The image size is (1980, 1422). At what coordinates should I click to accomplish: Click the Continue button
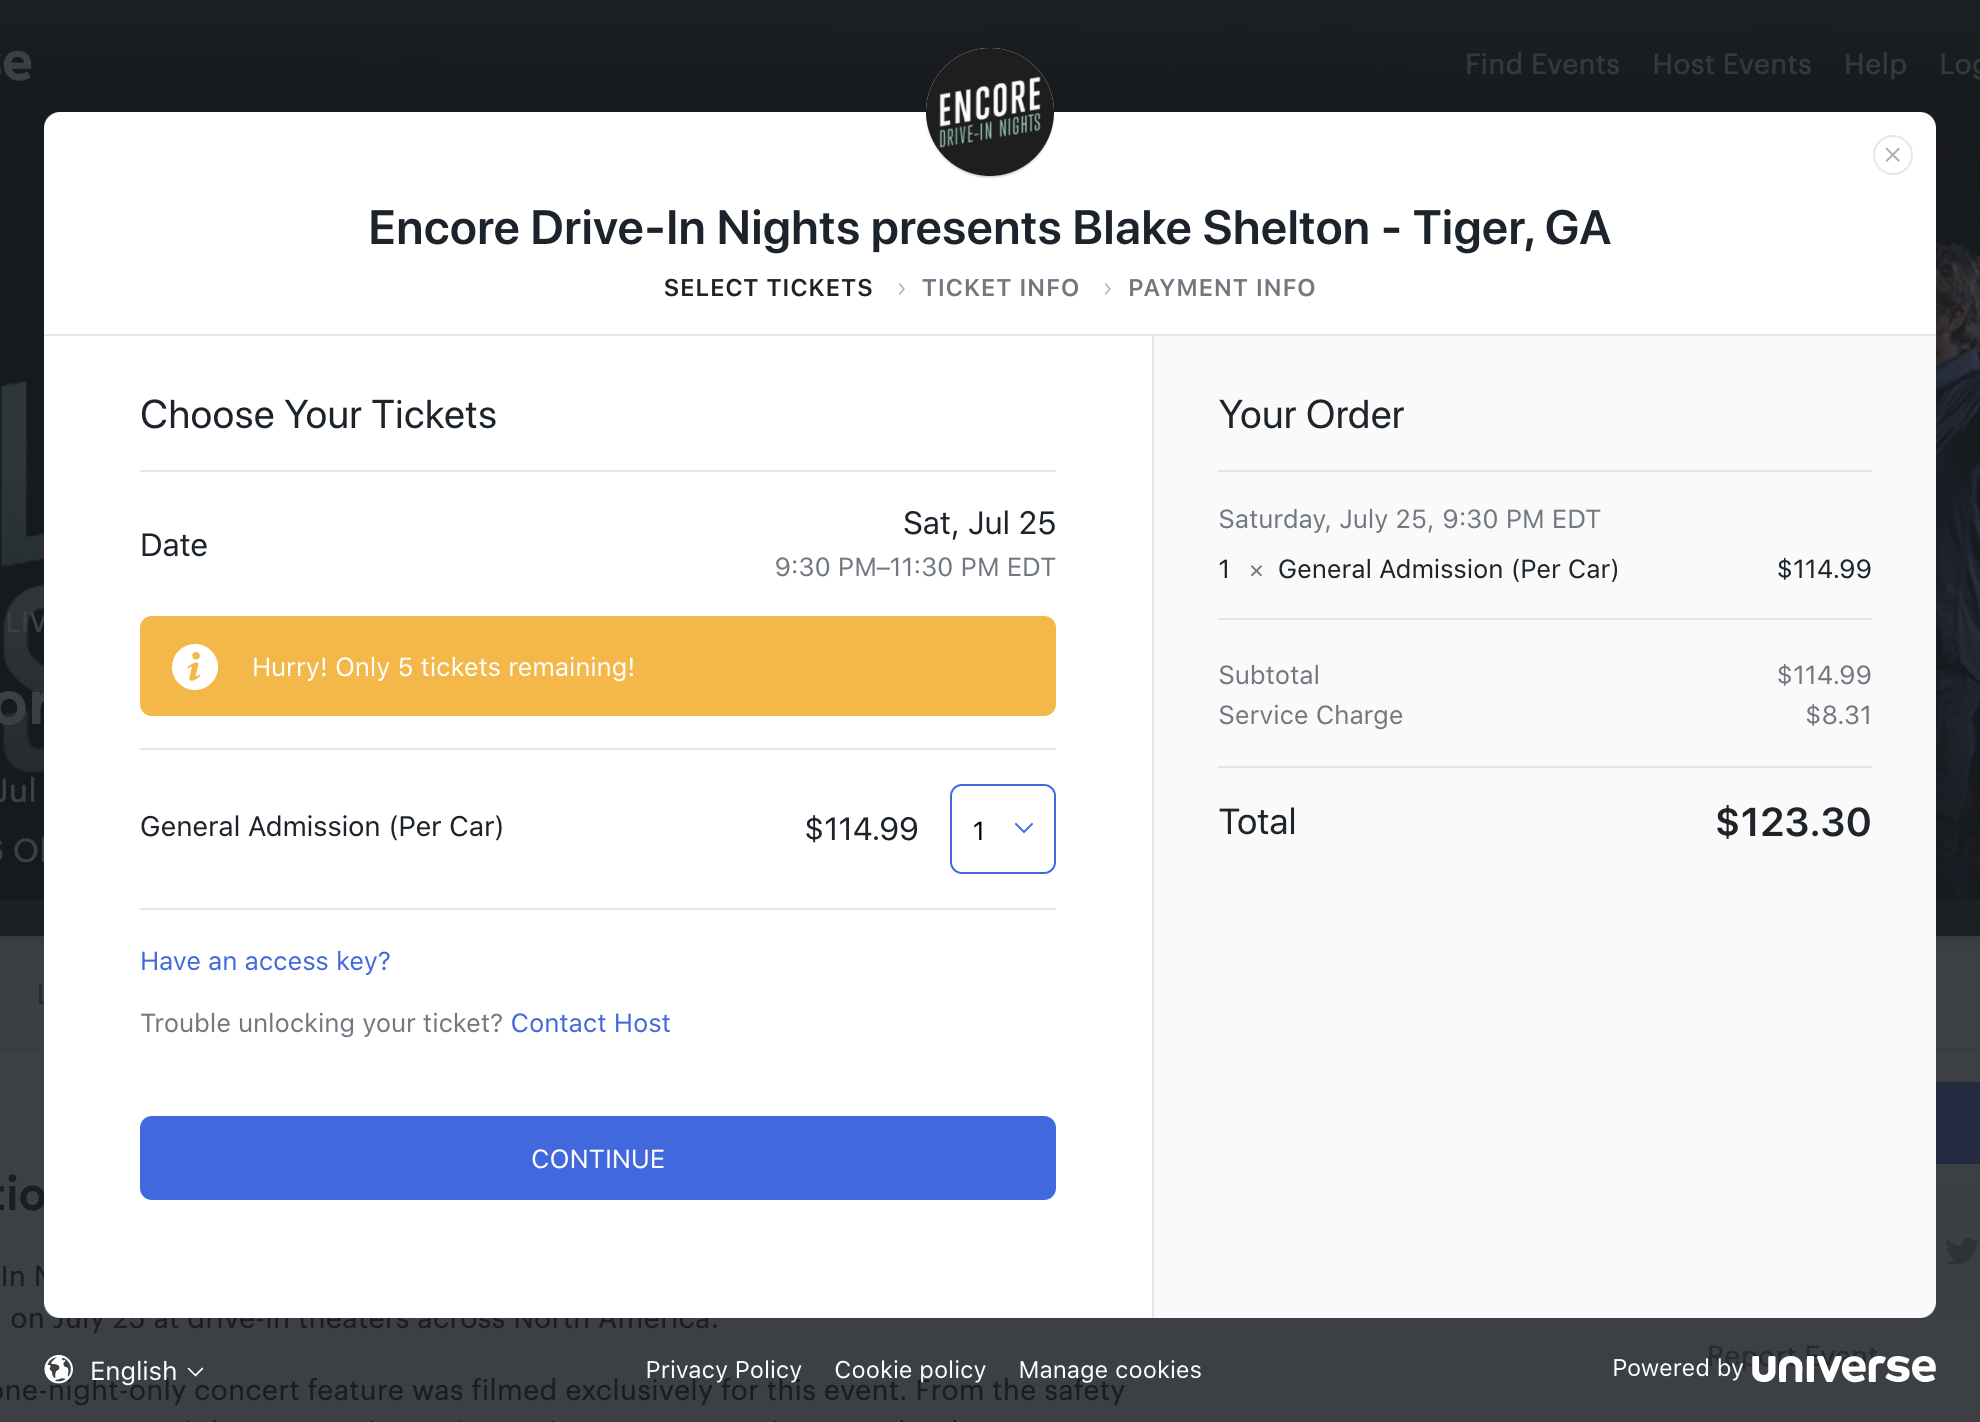click(x=598, y=1158)
